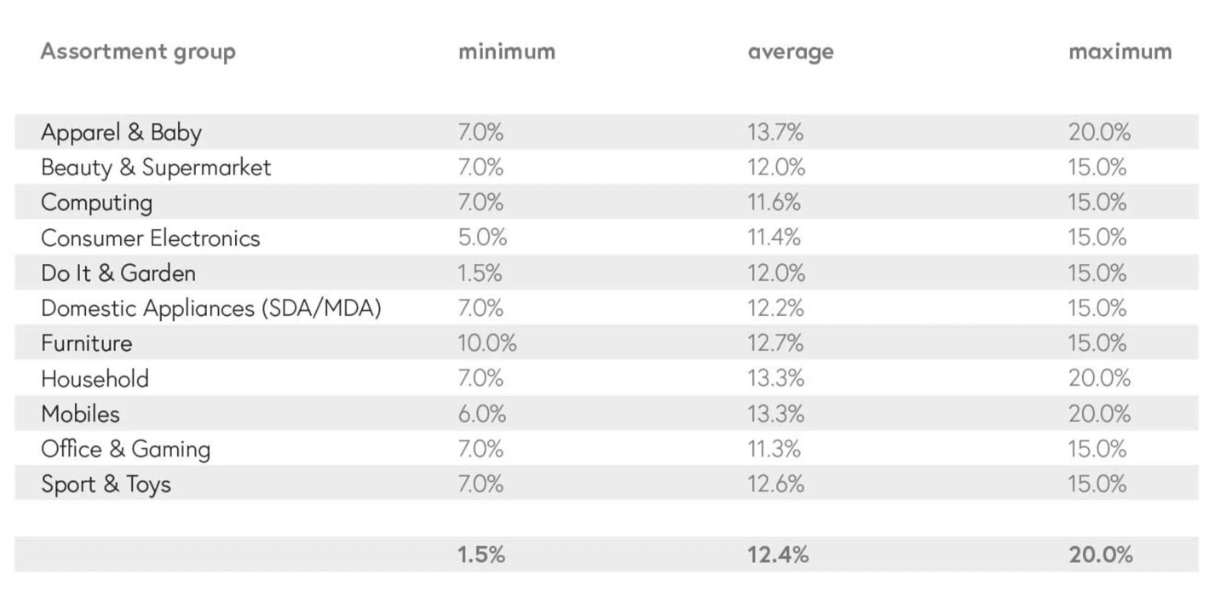Select the overall average total 12.4%
The height and width of the screenshot is (599, 1208).
click(x=777, y=556)
